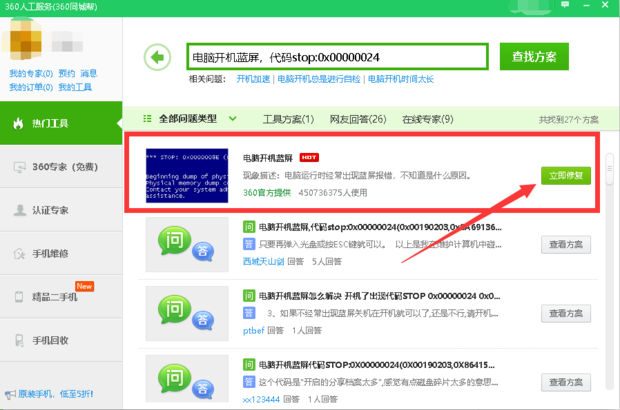Click the 查找方案 search button

[534, 57]
